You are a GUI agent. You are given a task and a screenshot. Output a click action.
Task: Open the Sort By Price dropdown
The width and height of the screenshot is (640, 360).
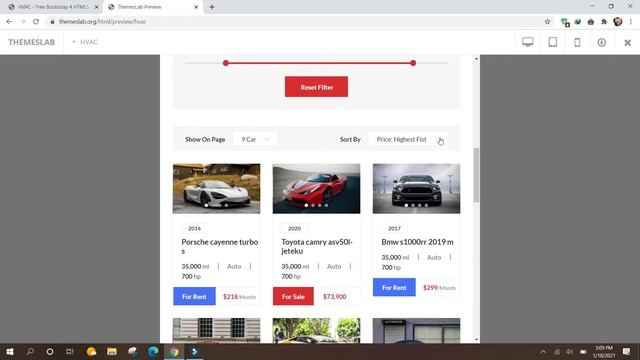click(x=407, y=139)
